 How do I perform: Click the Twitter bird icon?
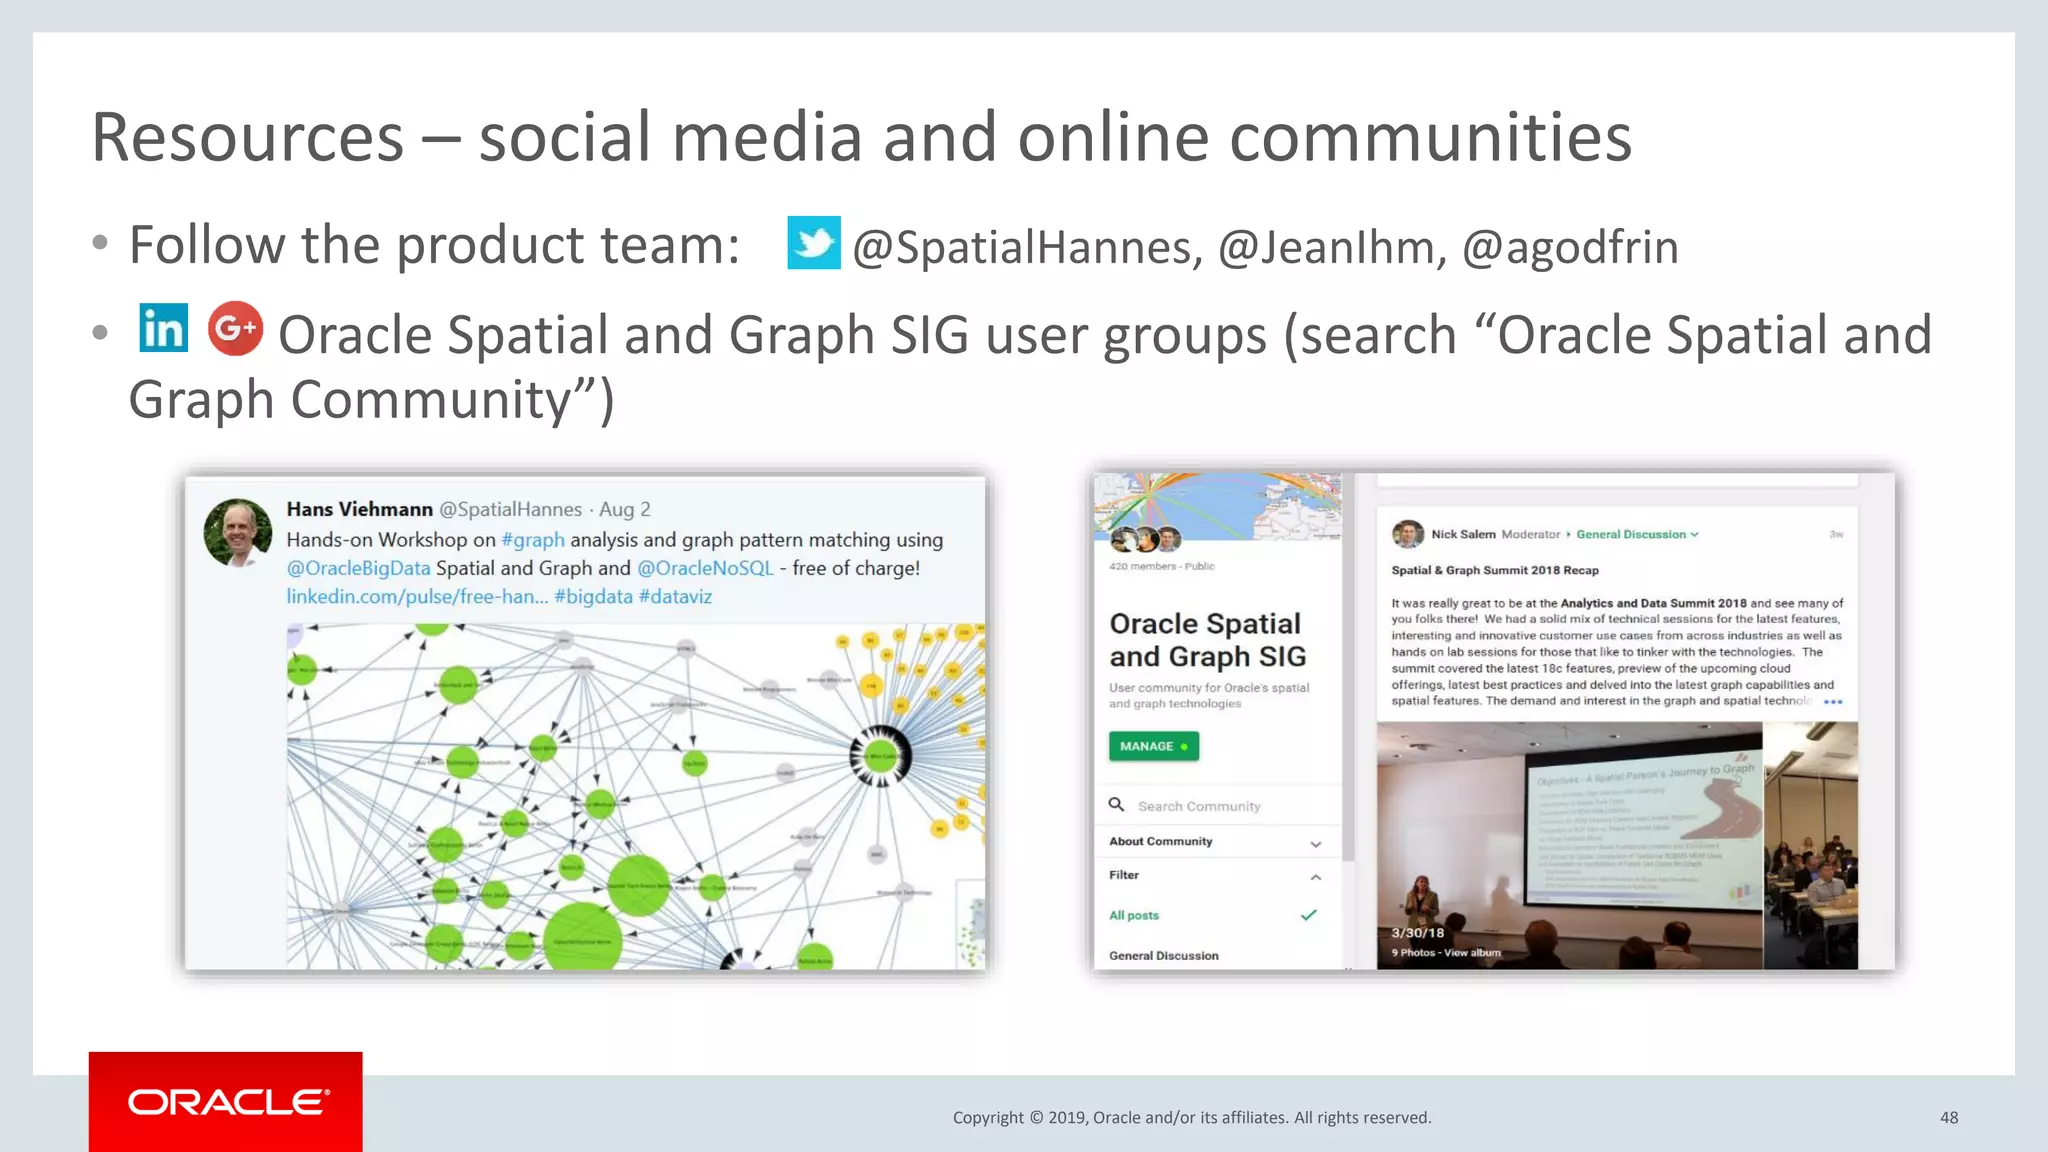(813, 243)
